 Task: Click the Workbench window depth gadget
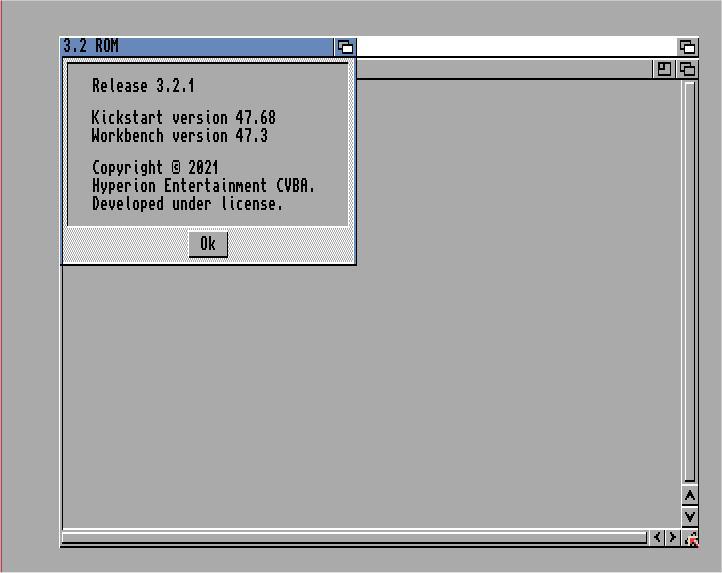coord(687,69)
